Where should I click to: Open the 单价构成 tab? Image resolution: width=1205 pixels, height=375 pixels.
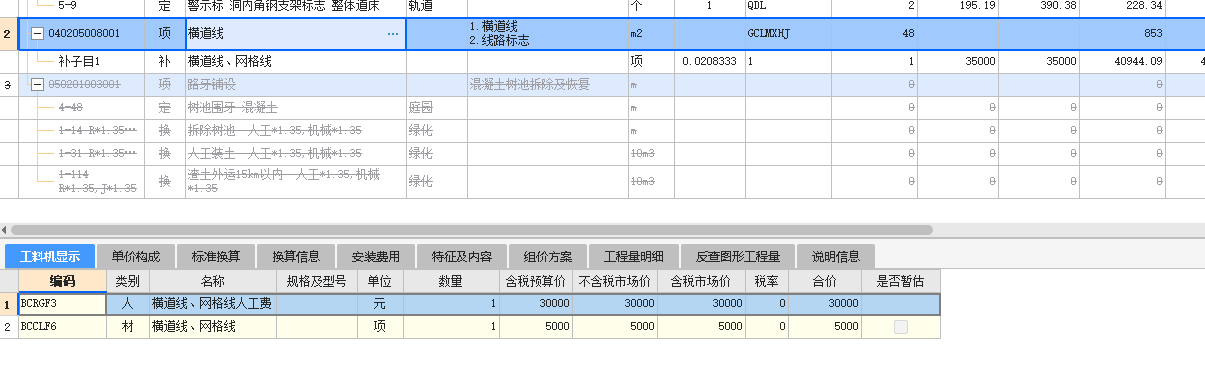tap(137, 256)
